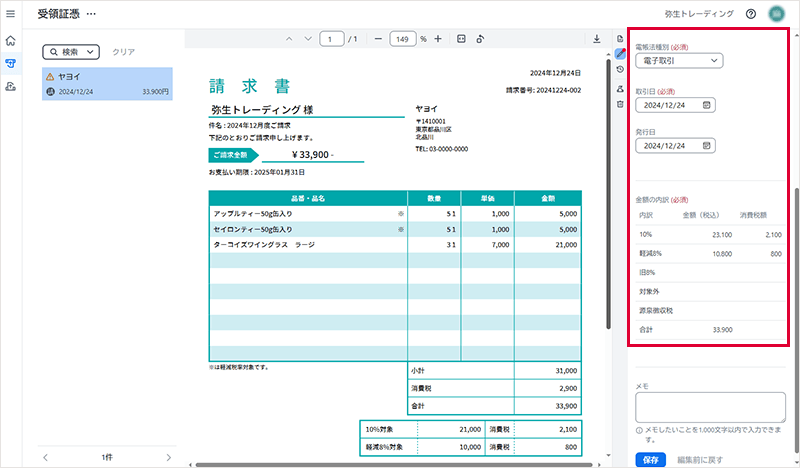This screenshot has height=468, width=800.
Task: Click the vertical document scrollbar
Action: pyautogui.click(x=608, y=194)
